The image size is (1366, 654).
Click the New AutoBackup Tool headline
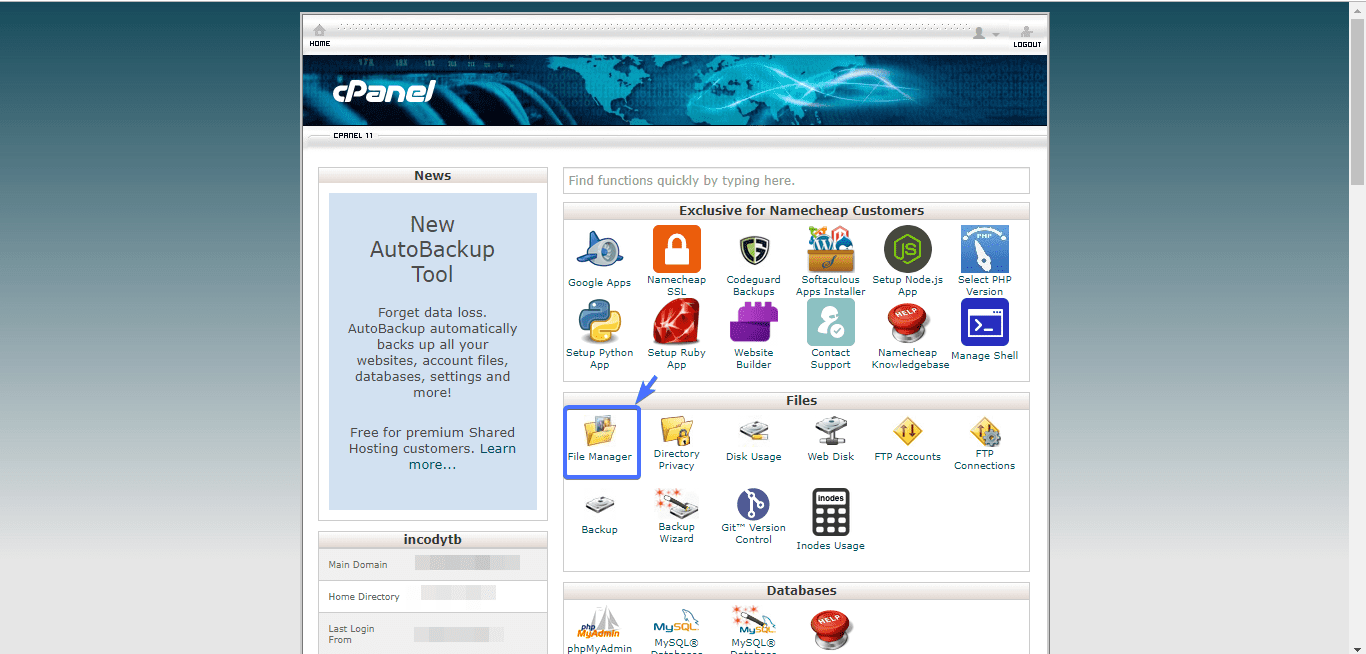coord(432,250)
